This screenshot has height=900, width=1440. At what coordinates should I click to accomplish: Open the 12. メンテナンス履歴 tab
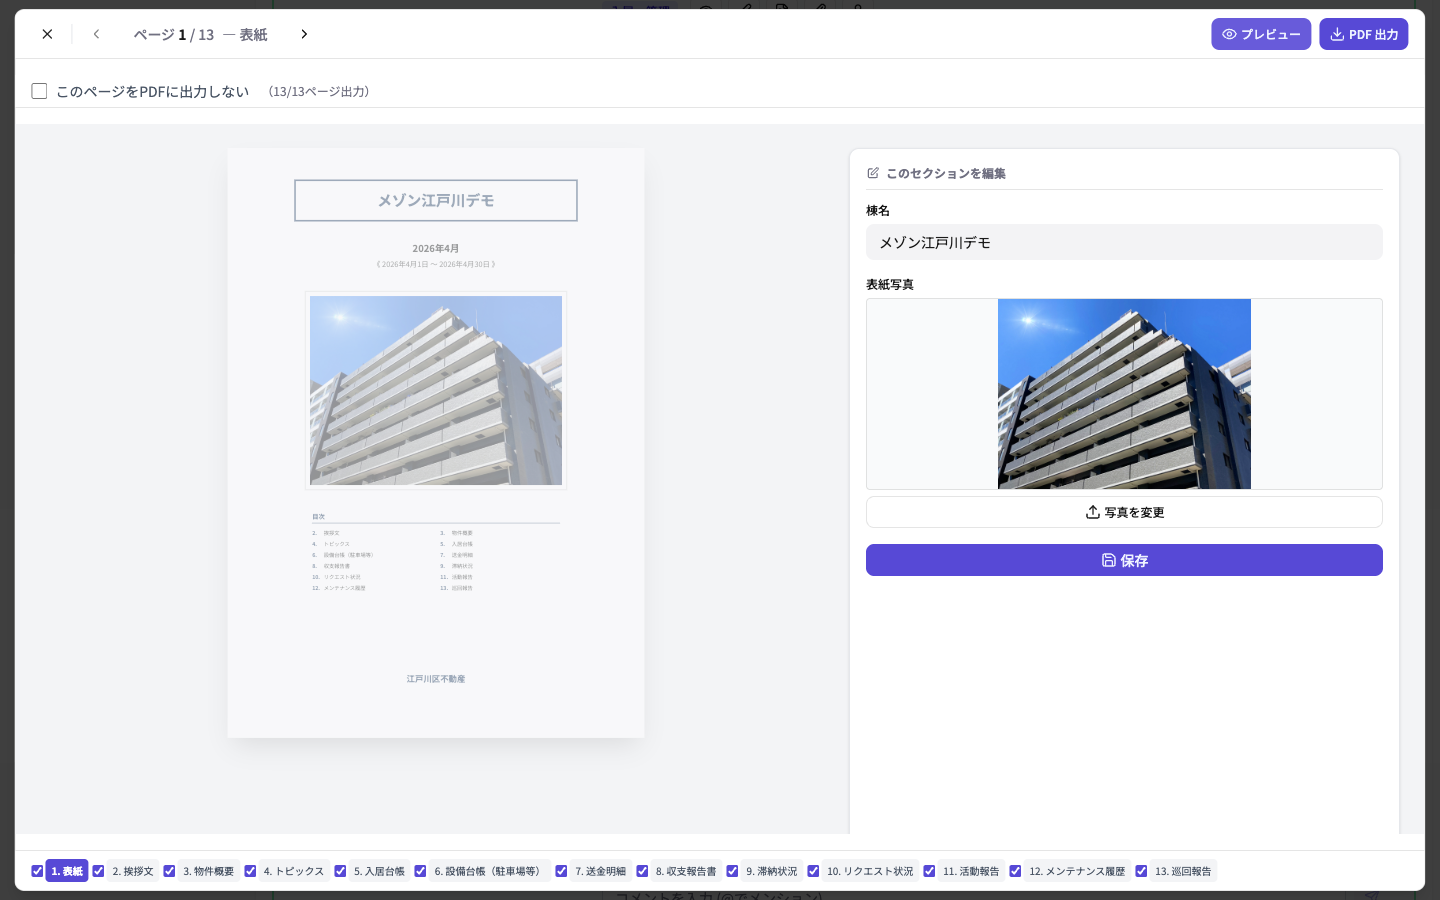pyautogui.click(x=1077, y=871)
